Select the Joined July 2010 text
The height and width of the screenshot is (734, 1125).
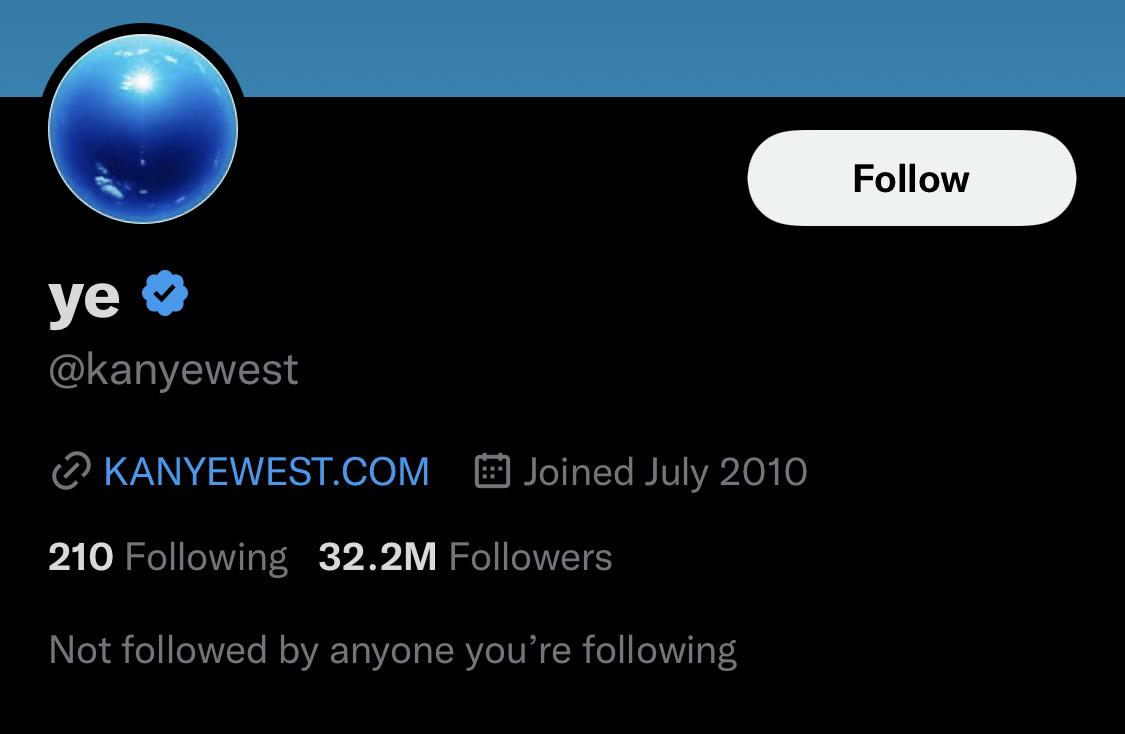point(665,472)
